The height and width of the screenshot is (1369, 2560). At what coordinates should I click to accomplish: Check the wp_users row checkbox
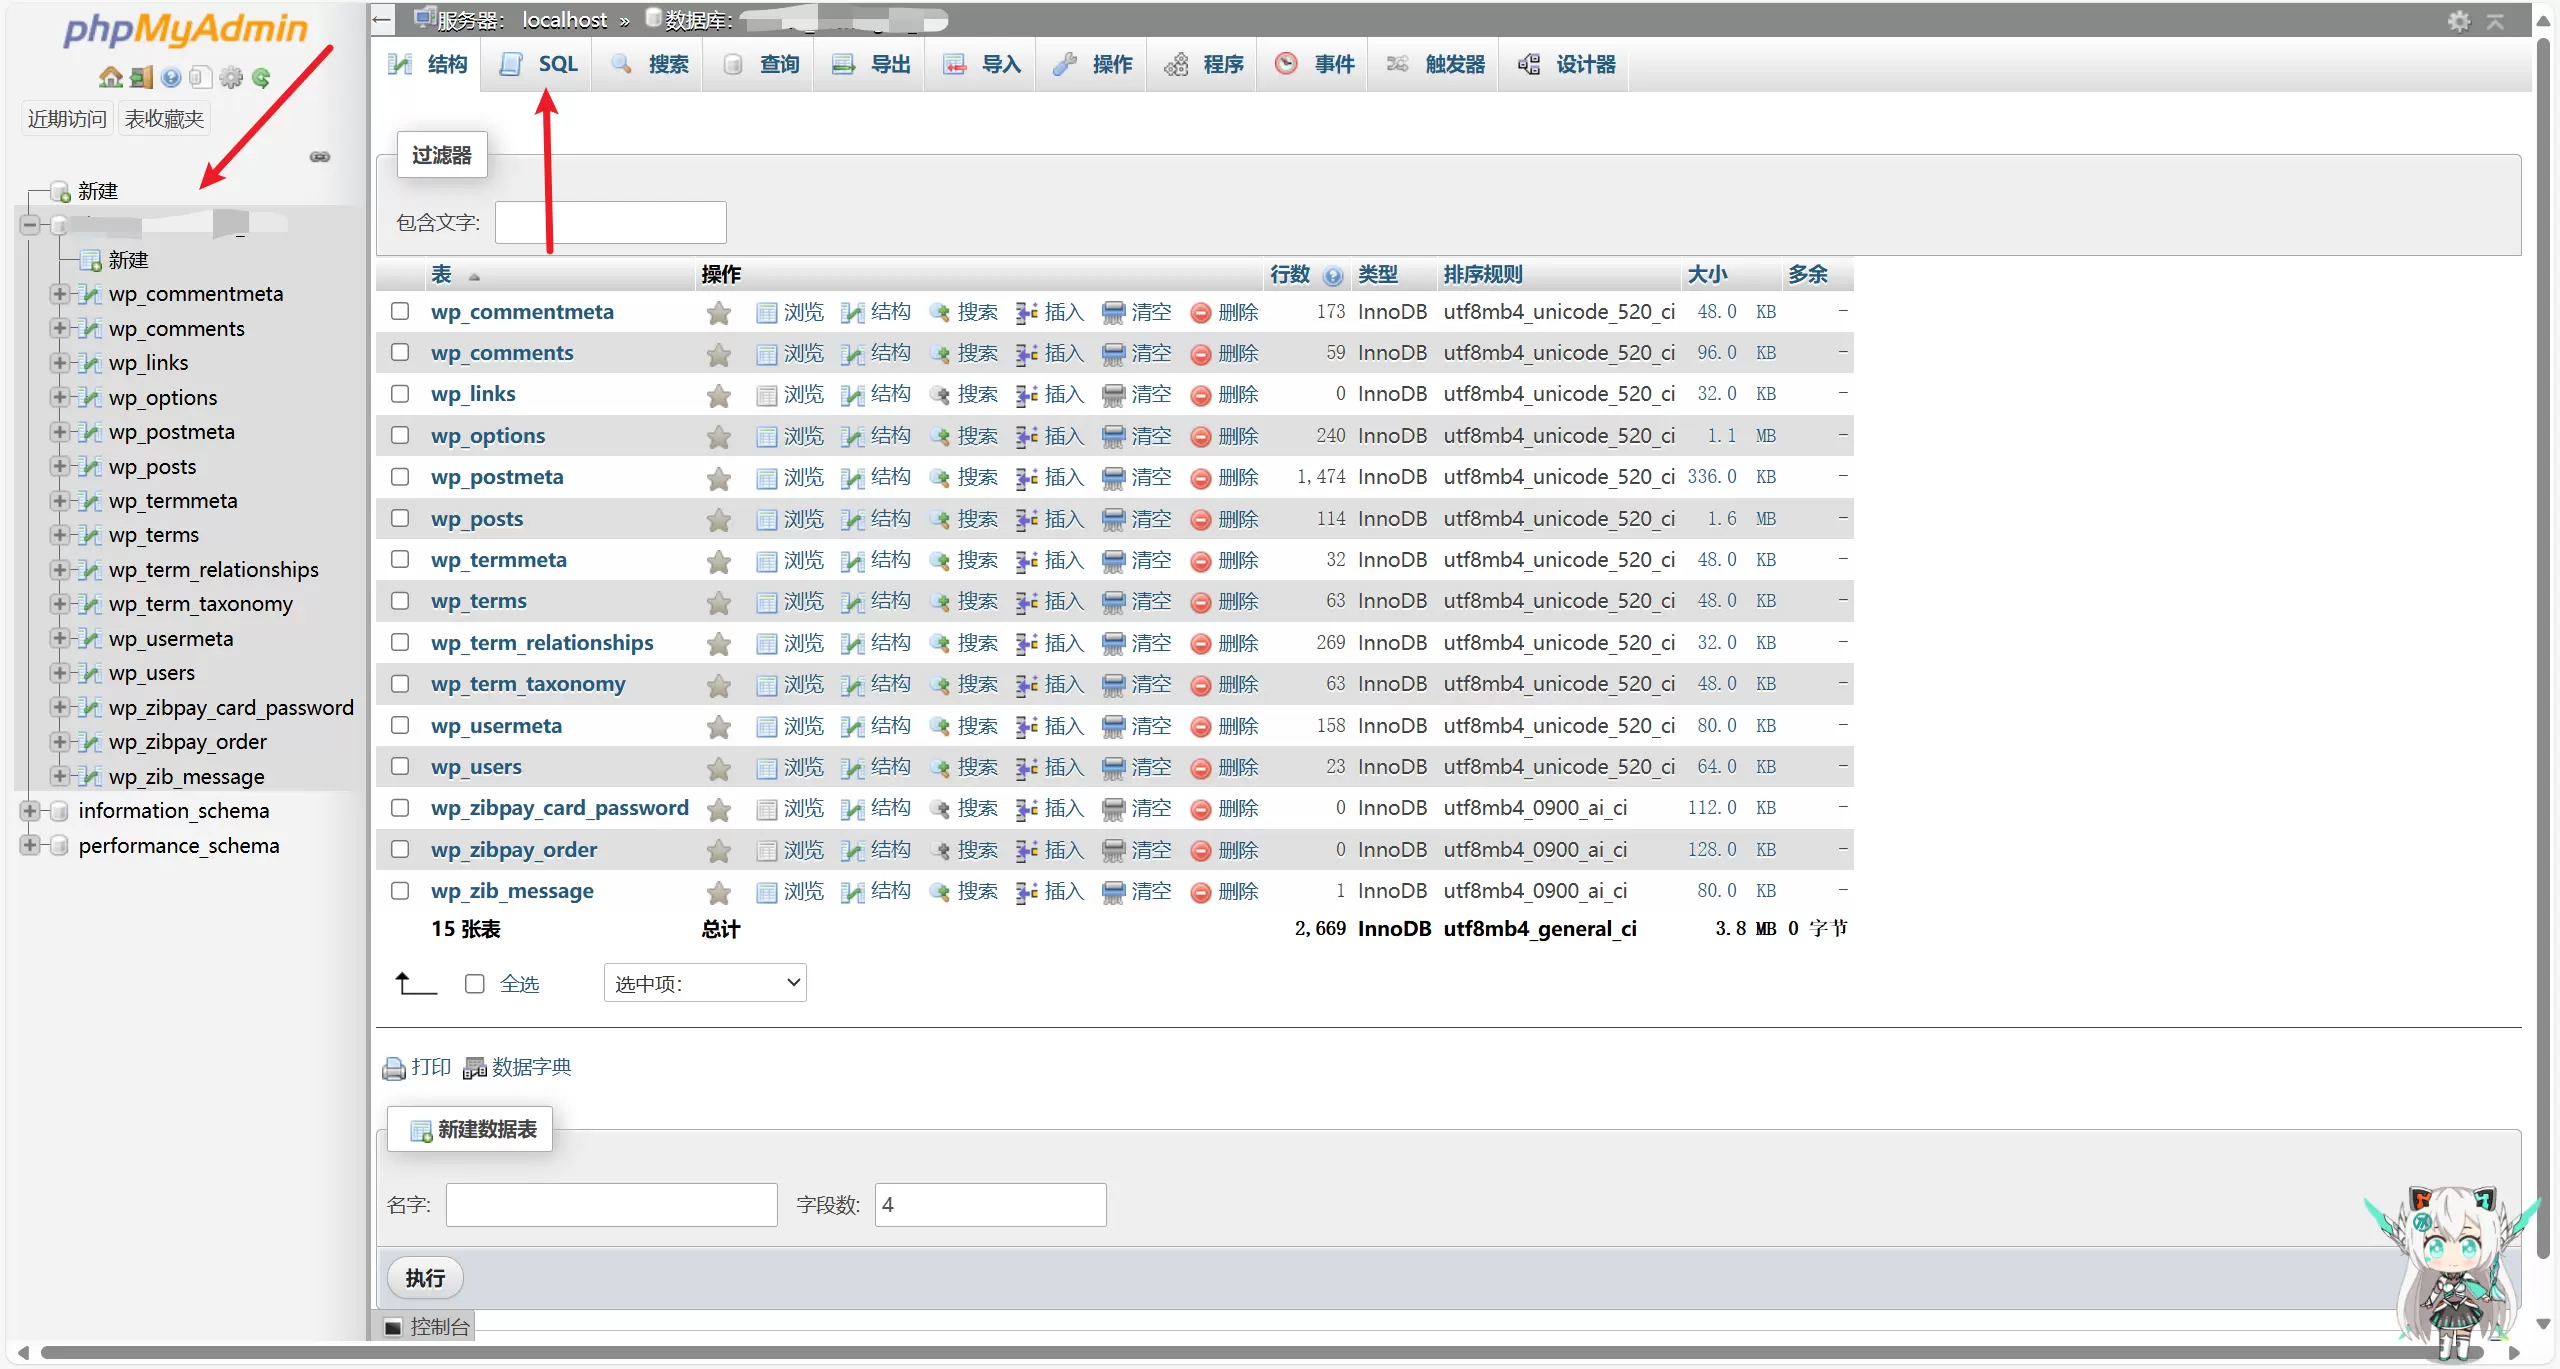pyautogui.click(x=400, y=767)
